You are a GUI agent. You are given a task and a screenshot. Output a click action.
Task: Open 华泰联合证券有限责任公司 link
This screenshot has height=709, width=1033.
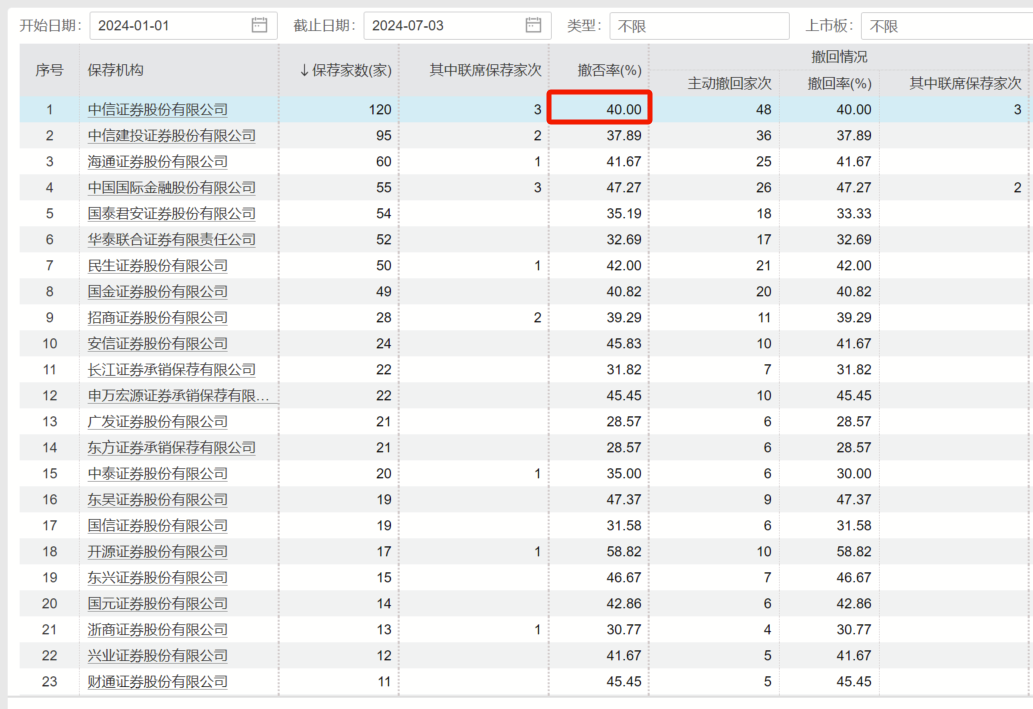tap(171, 240)
